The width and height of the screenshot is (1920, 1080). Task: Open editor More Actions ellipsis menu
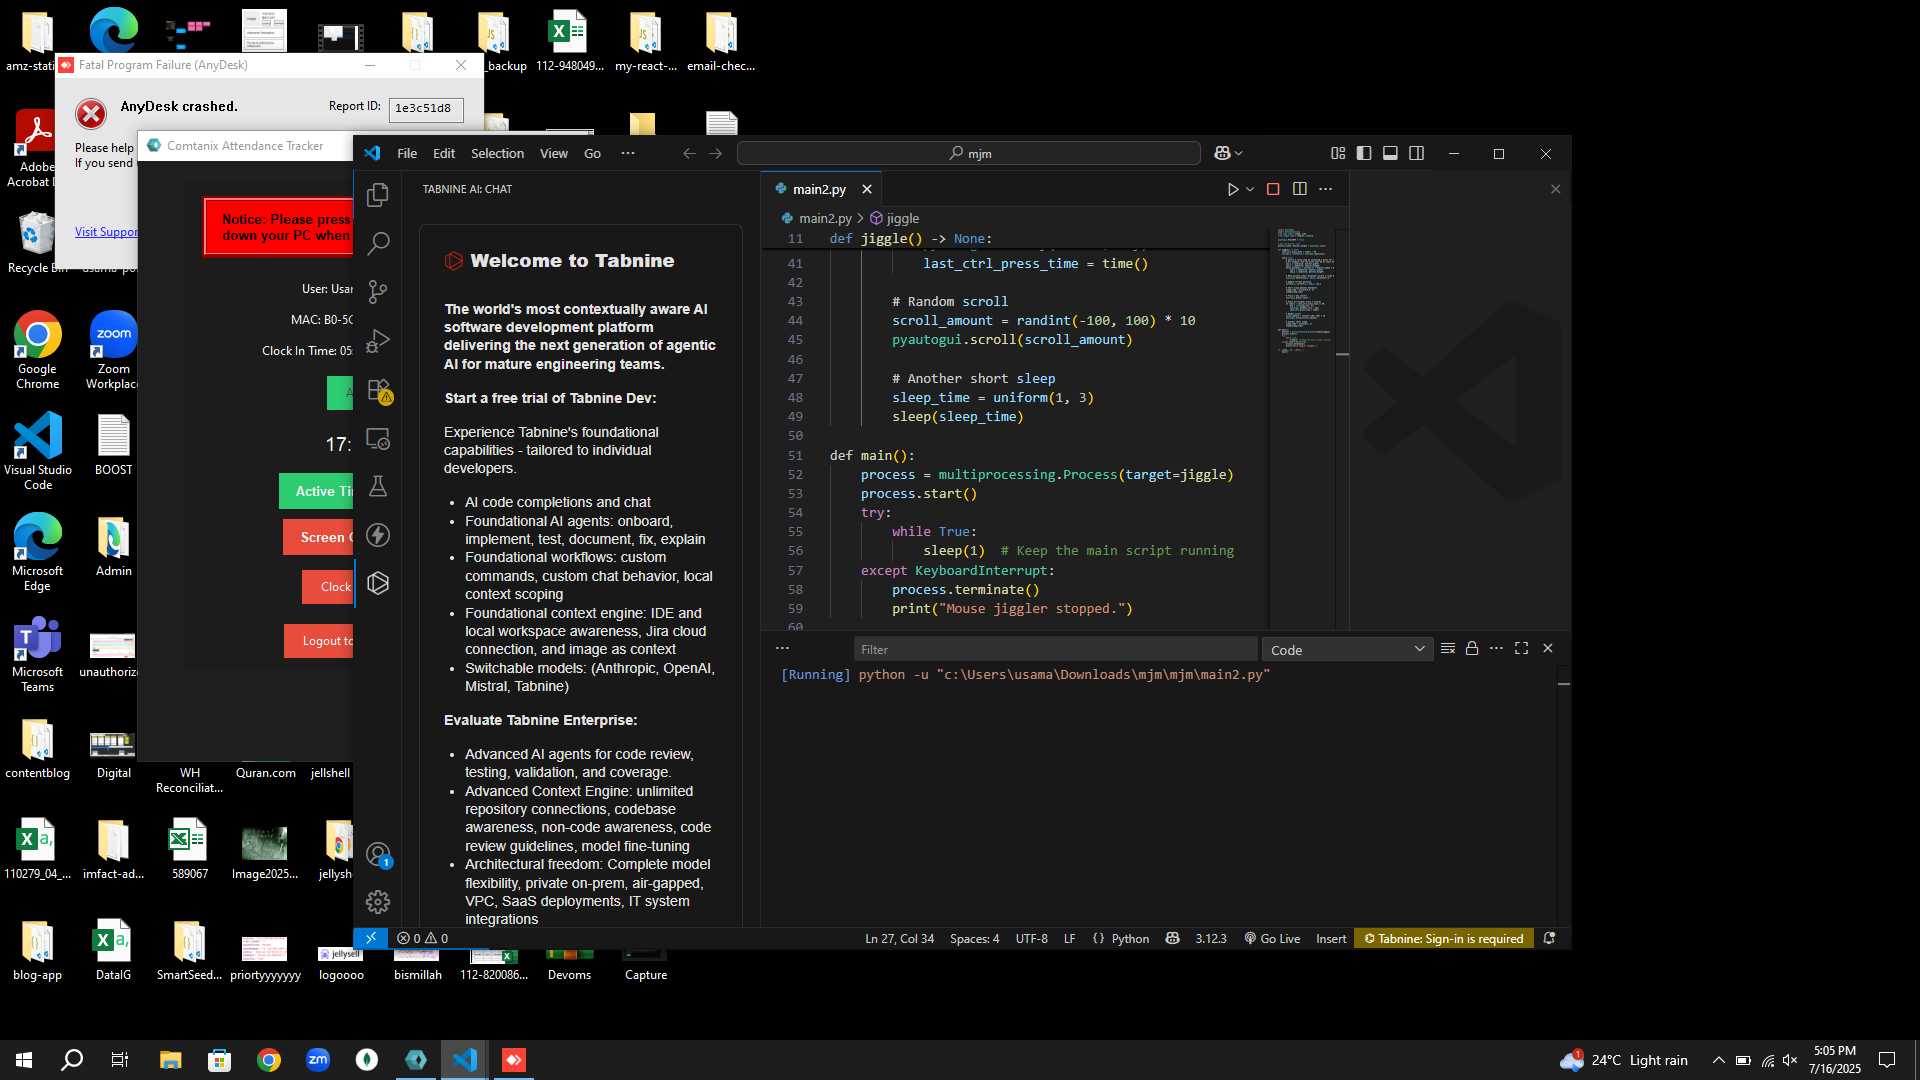click(x=1325, y=189)
